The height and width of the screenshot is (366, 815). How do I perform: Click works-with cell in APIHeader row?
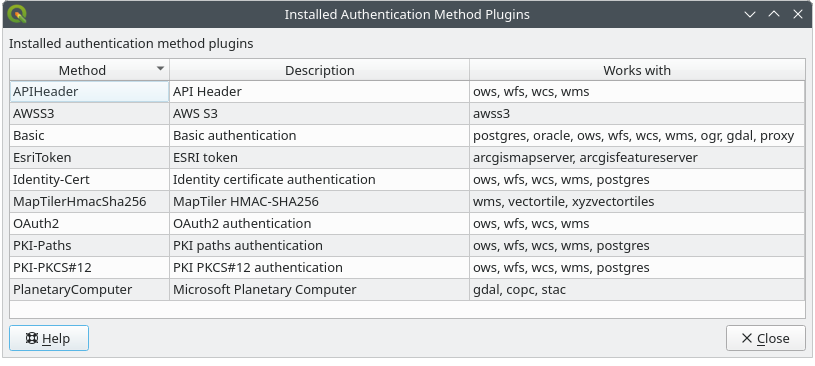tap(637, 92)
